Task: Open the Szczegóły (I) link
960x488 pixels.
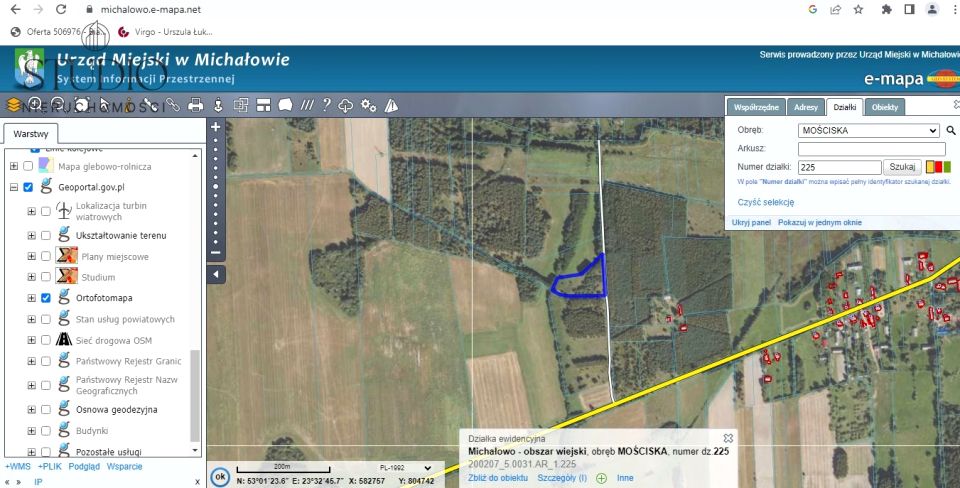Action: [x=562, y=478]
